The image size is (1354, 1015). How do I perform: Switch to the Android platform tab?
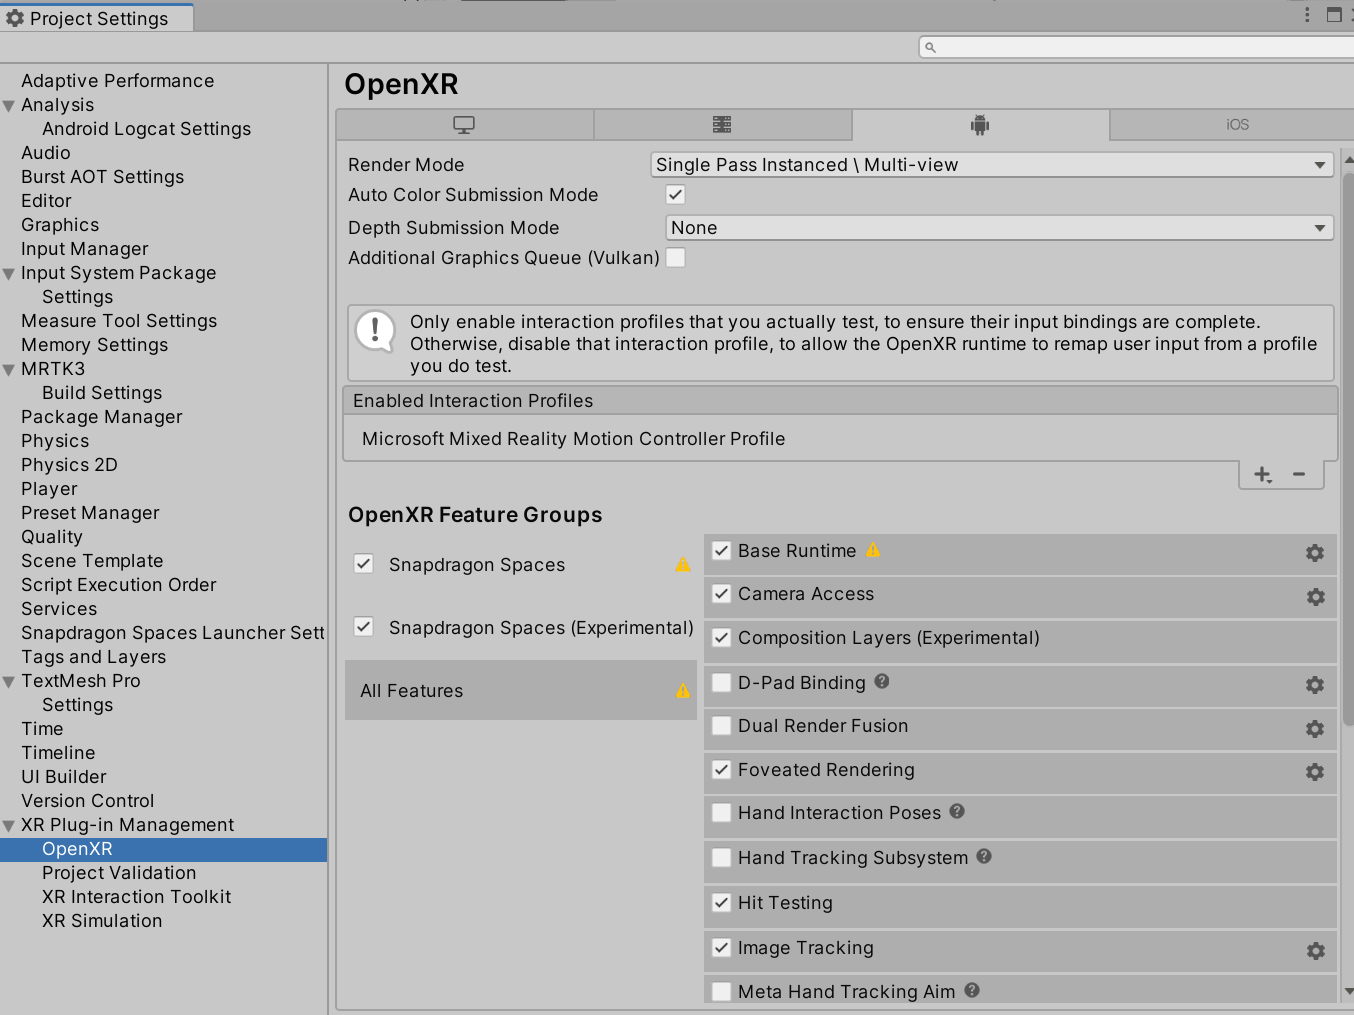click(980, 125)
